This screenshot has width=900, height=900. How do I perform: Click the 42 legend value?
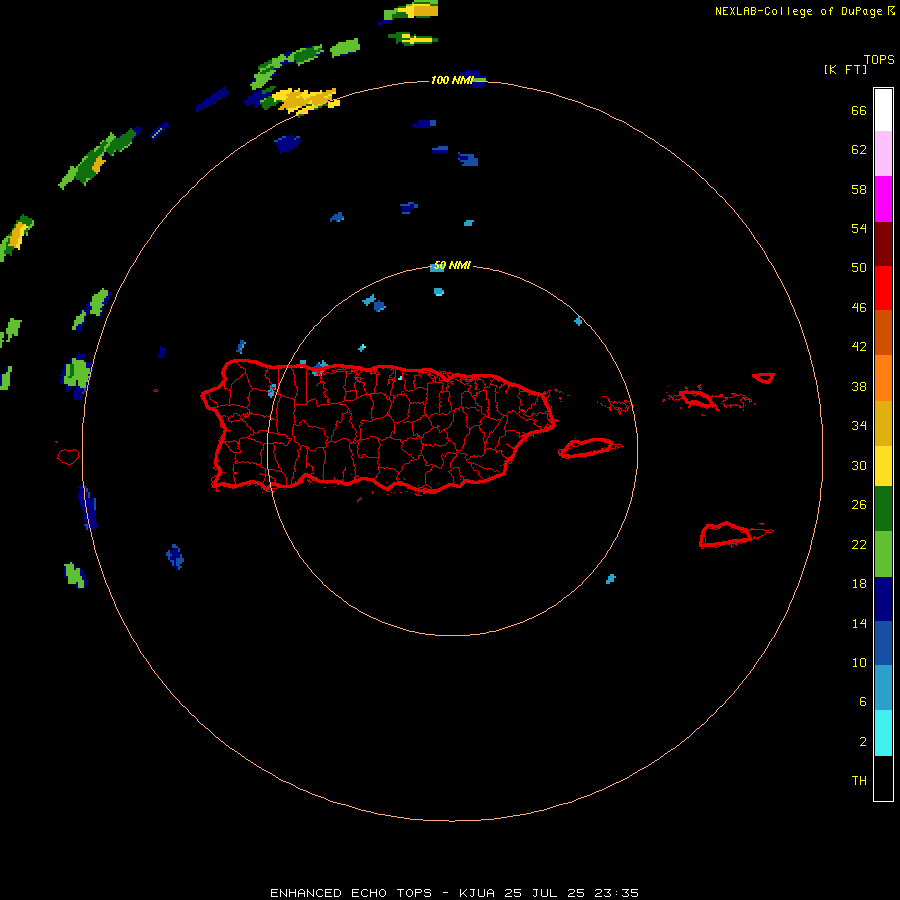pyautogui.click(x=859, y=347)
